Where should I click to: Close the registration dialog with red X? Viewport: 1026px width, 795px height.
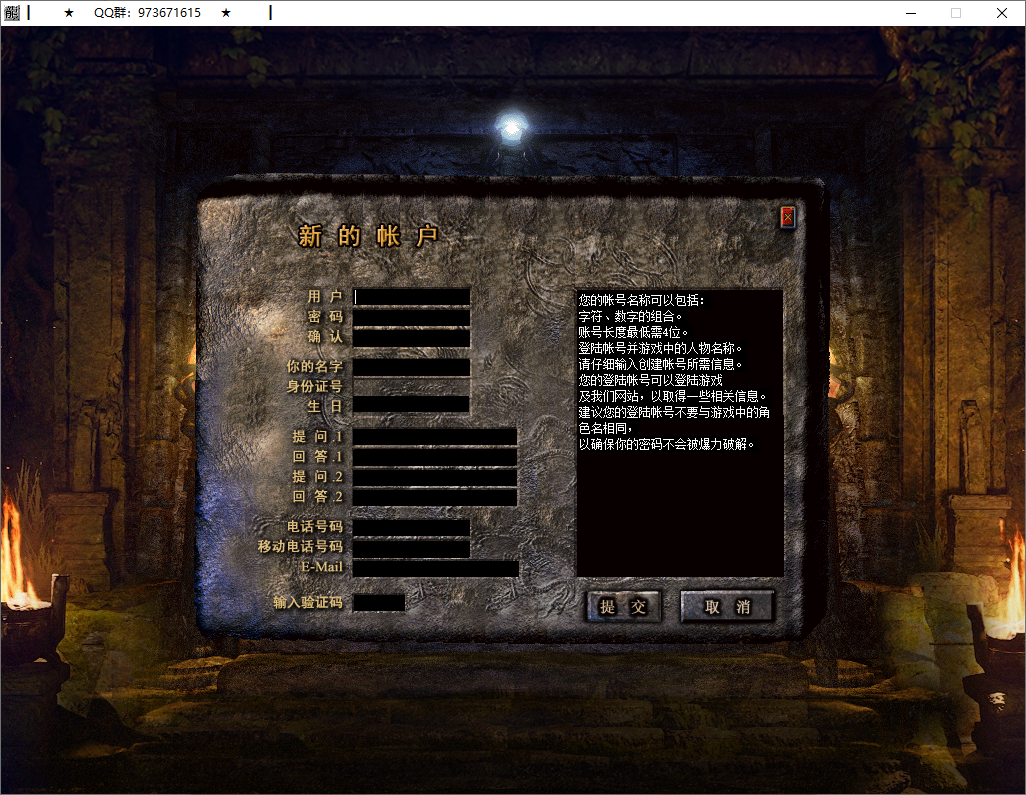click(787, 218)
